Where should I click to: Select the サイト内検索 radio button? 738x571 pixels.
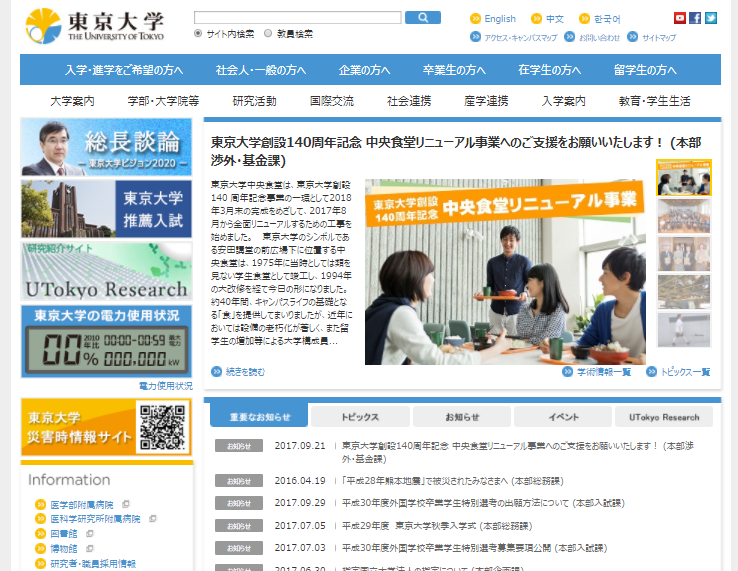[x=198, y=33]
